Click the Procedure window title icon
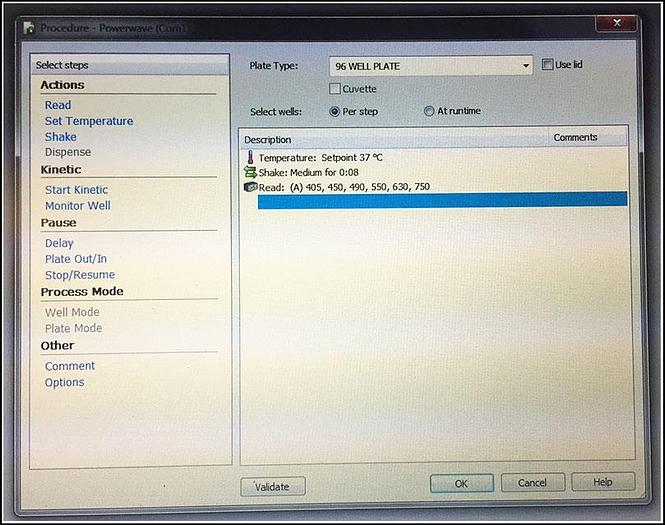Viewport: 665px width, 525px height. [29, 28]
